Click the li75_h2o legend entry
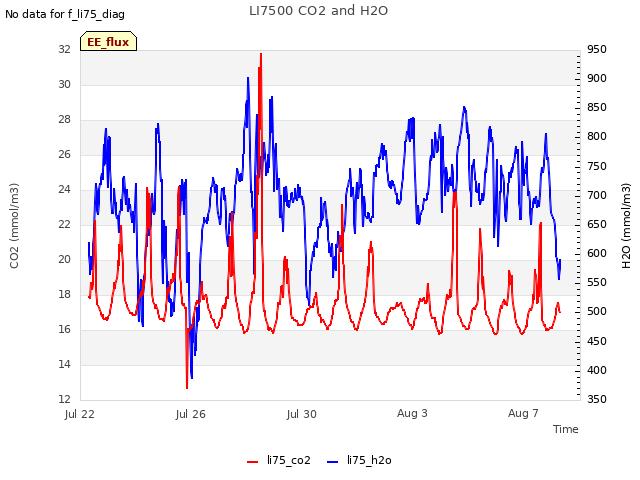This screenshot has height=480, width=640. [x=359, y=460]
